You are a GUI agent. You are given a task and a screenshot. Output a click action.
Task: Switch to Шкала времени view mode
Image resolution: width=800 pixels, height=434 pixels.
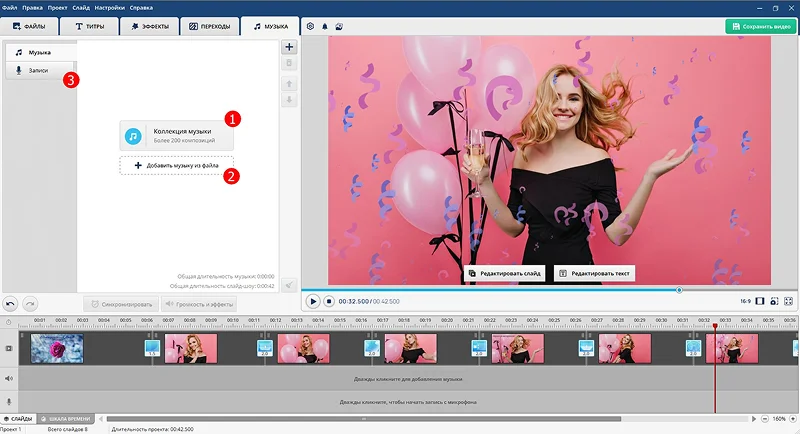point(66,419)
